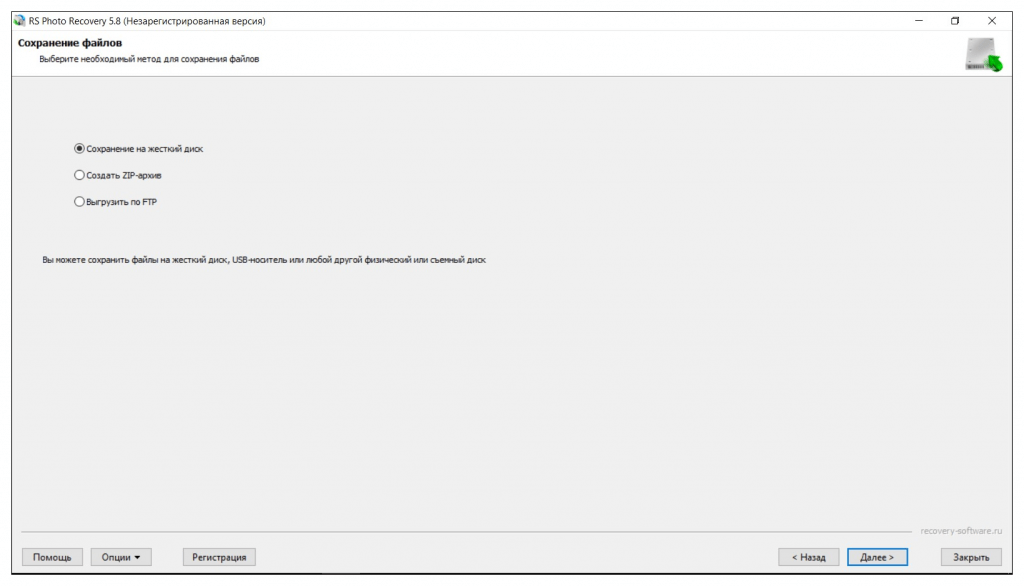
Task: Close the window using the title bar X
Action: point(991,21)
